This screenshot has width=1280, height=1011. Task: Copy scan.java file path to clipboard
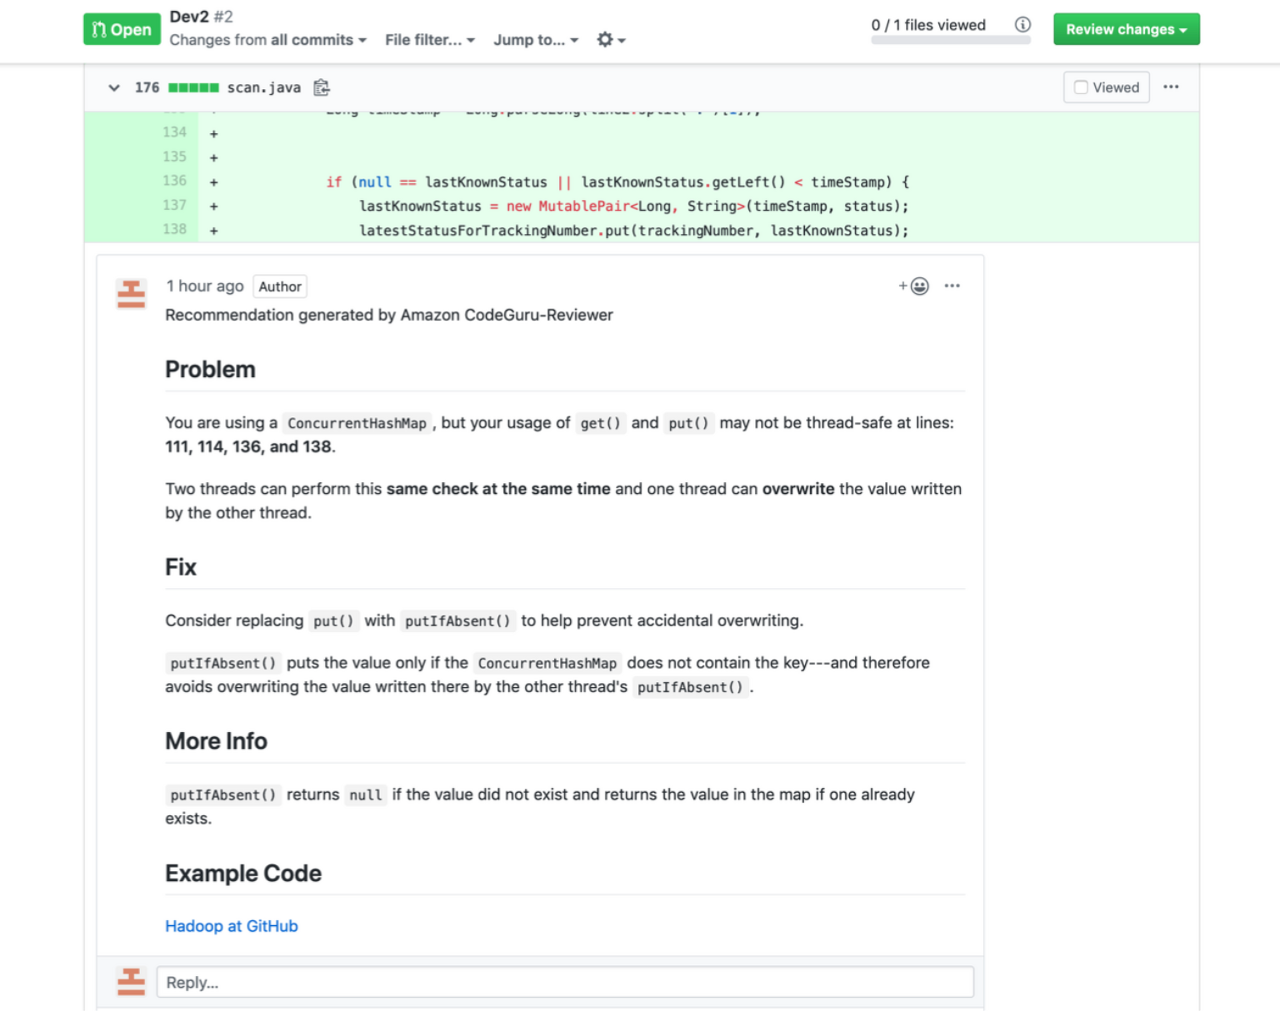[321, 88]
